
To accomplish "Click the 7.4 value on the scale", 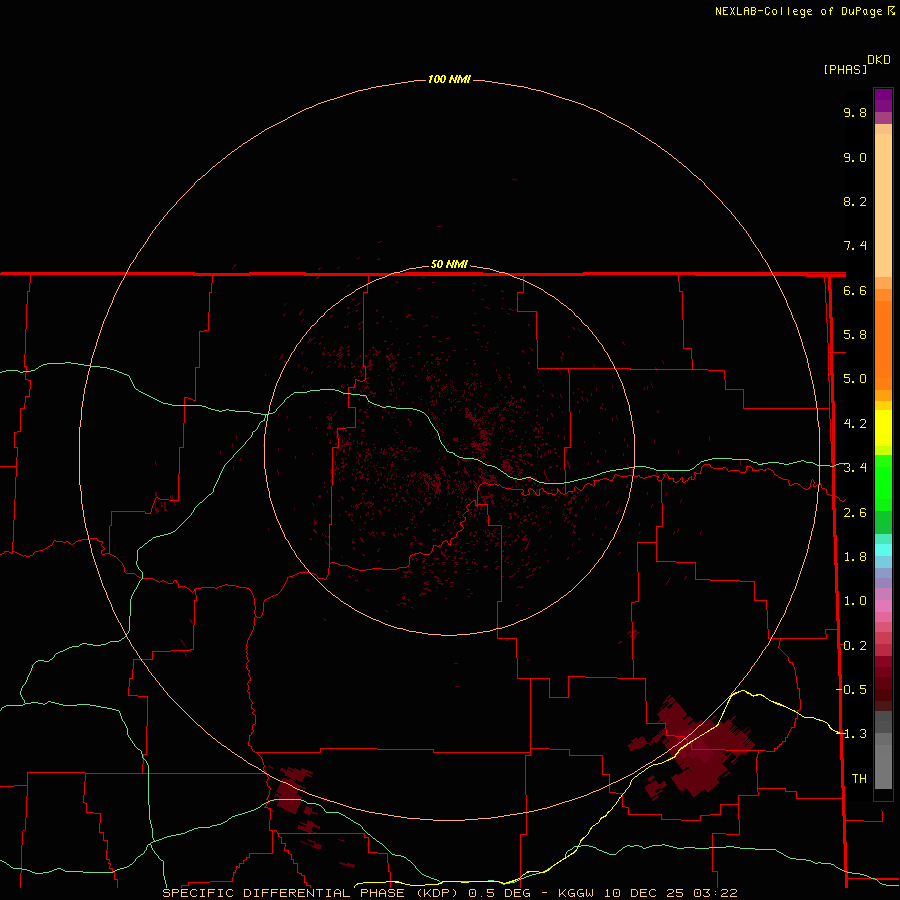I will [855, 246].
